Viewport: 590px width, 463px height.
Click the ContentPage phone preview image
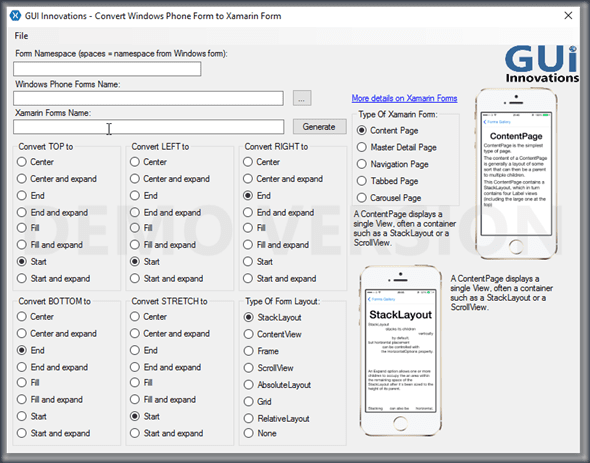pos(516,174)
